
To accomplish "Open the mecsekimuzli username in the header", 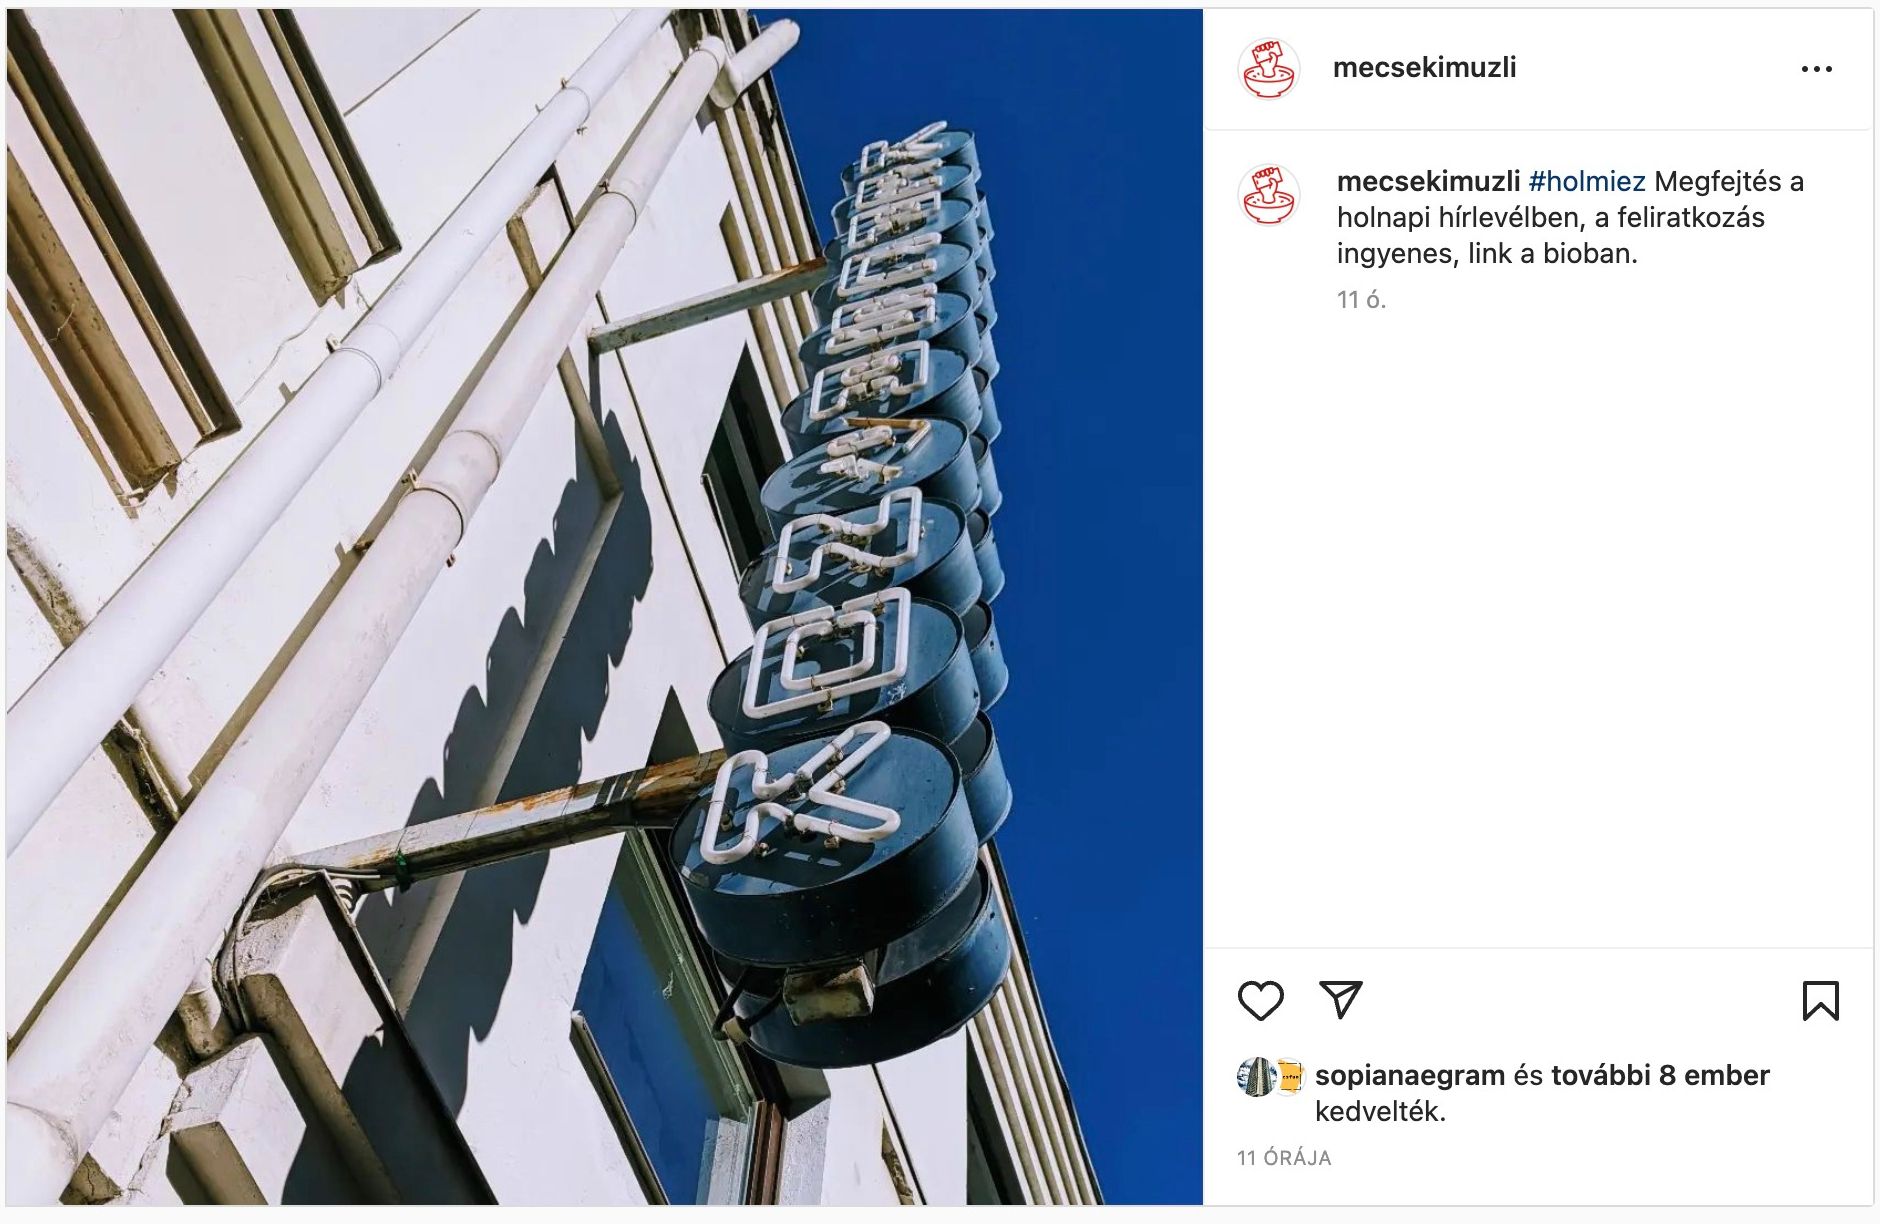I will (x=1424, y=67).
